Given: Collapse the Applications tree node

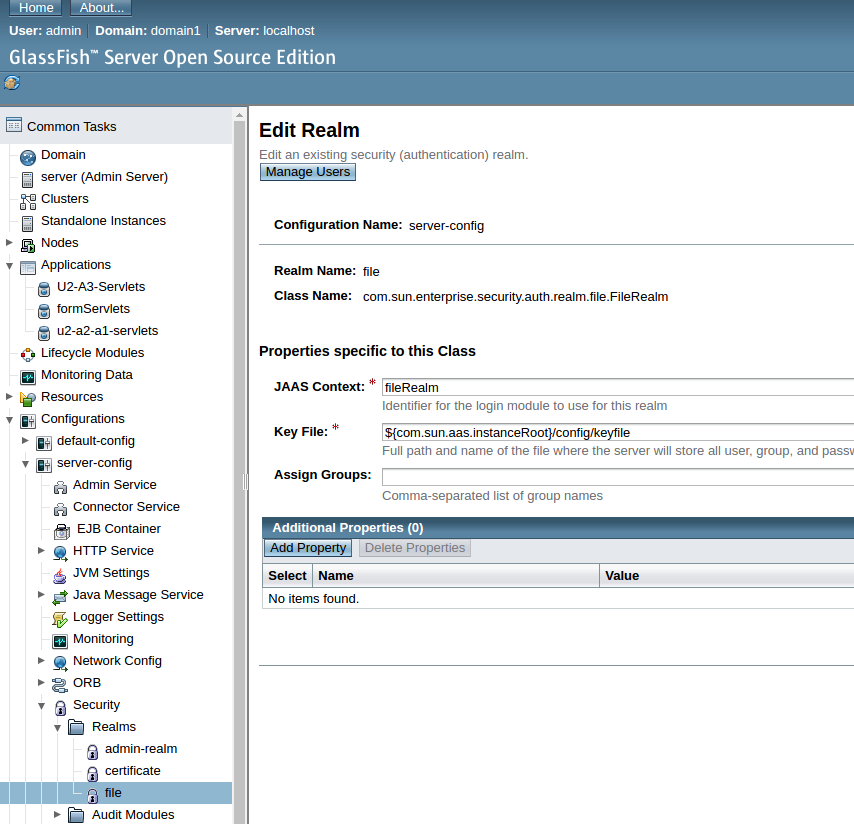Looking at the screenshot, I should 9,266.
